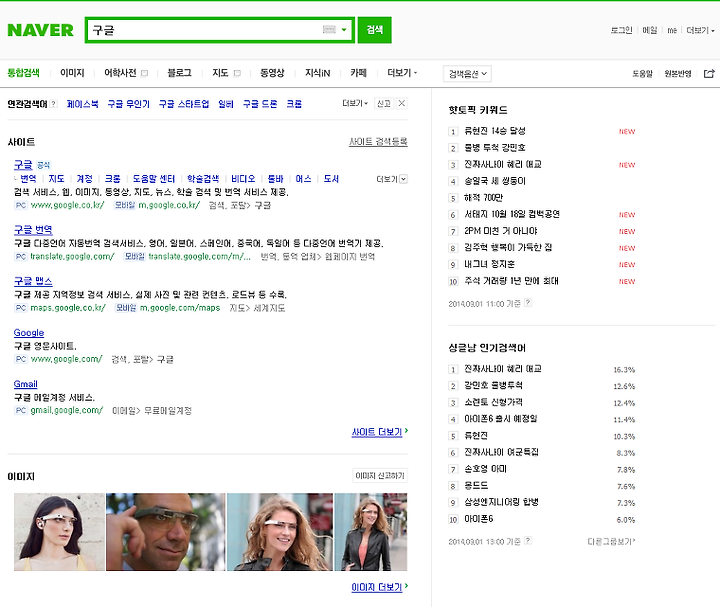Screen dimensions: 720x607
Task: Click the PC icon before gmail.google.com
Action: pyautogui.click(x=21, y=410)
